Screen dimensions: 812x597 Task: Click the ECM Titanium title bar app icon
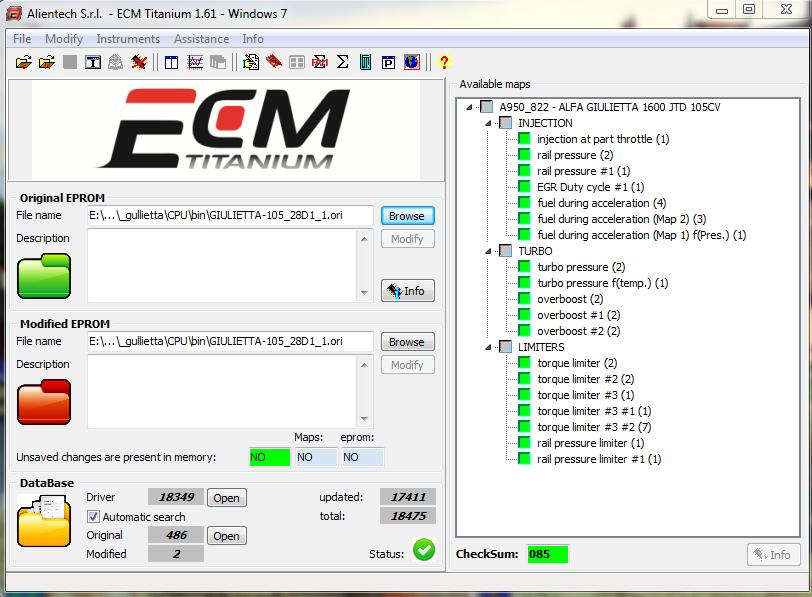pos(14,13)
